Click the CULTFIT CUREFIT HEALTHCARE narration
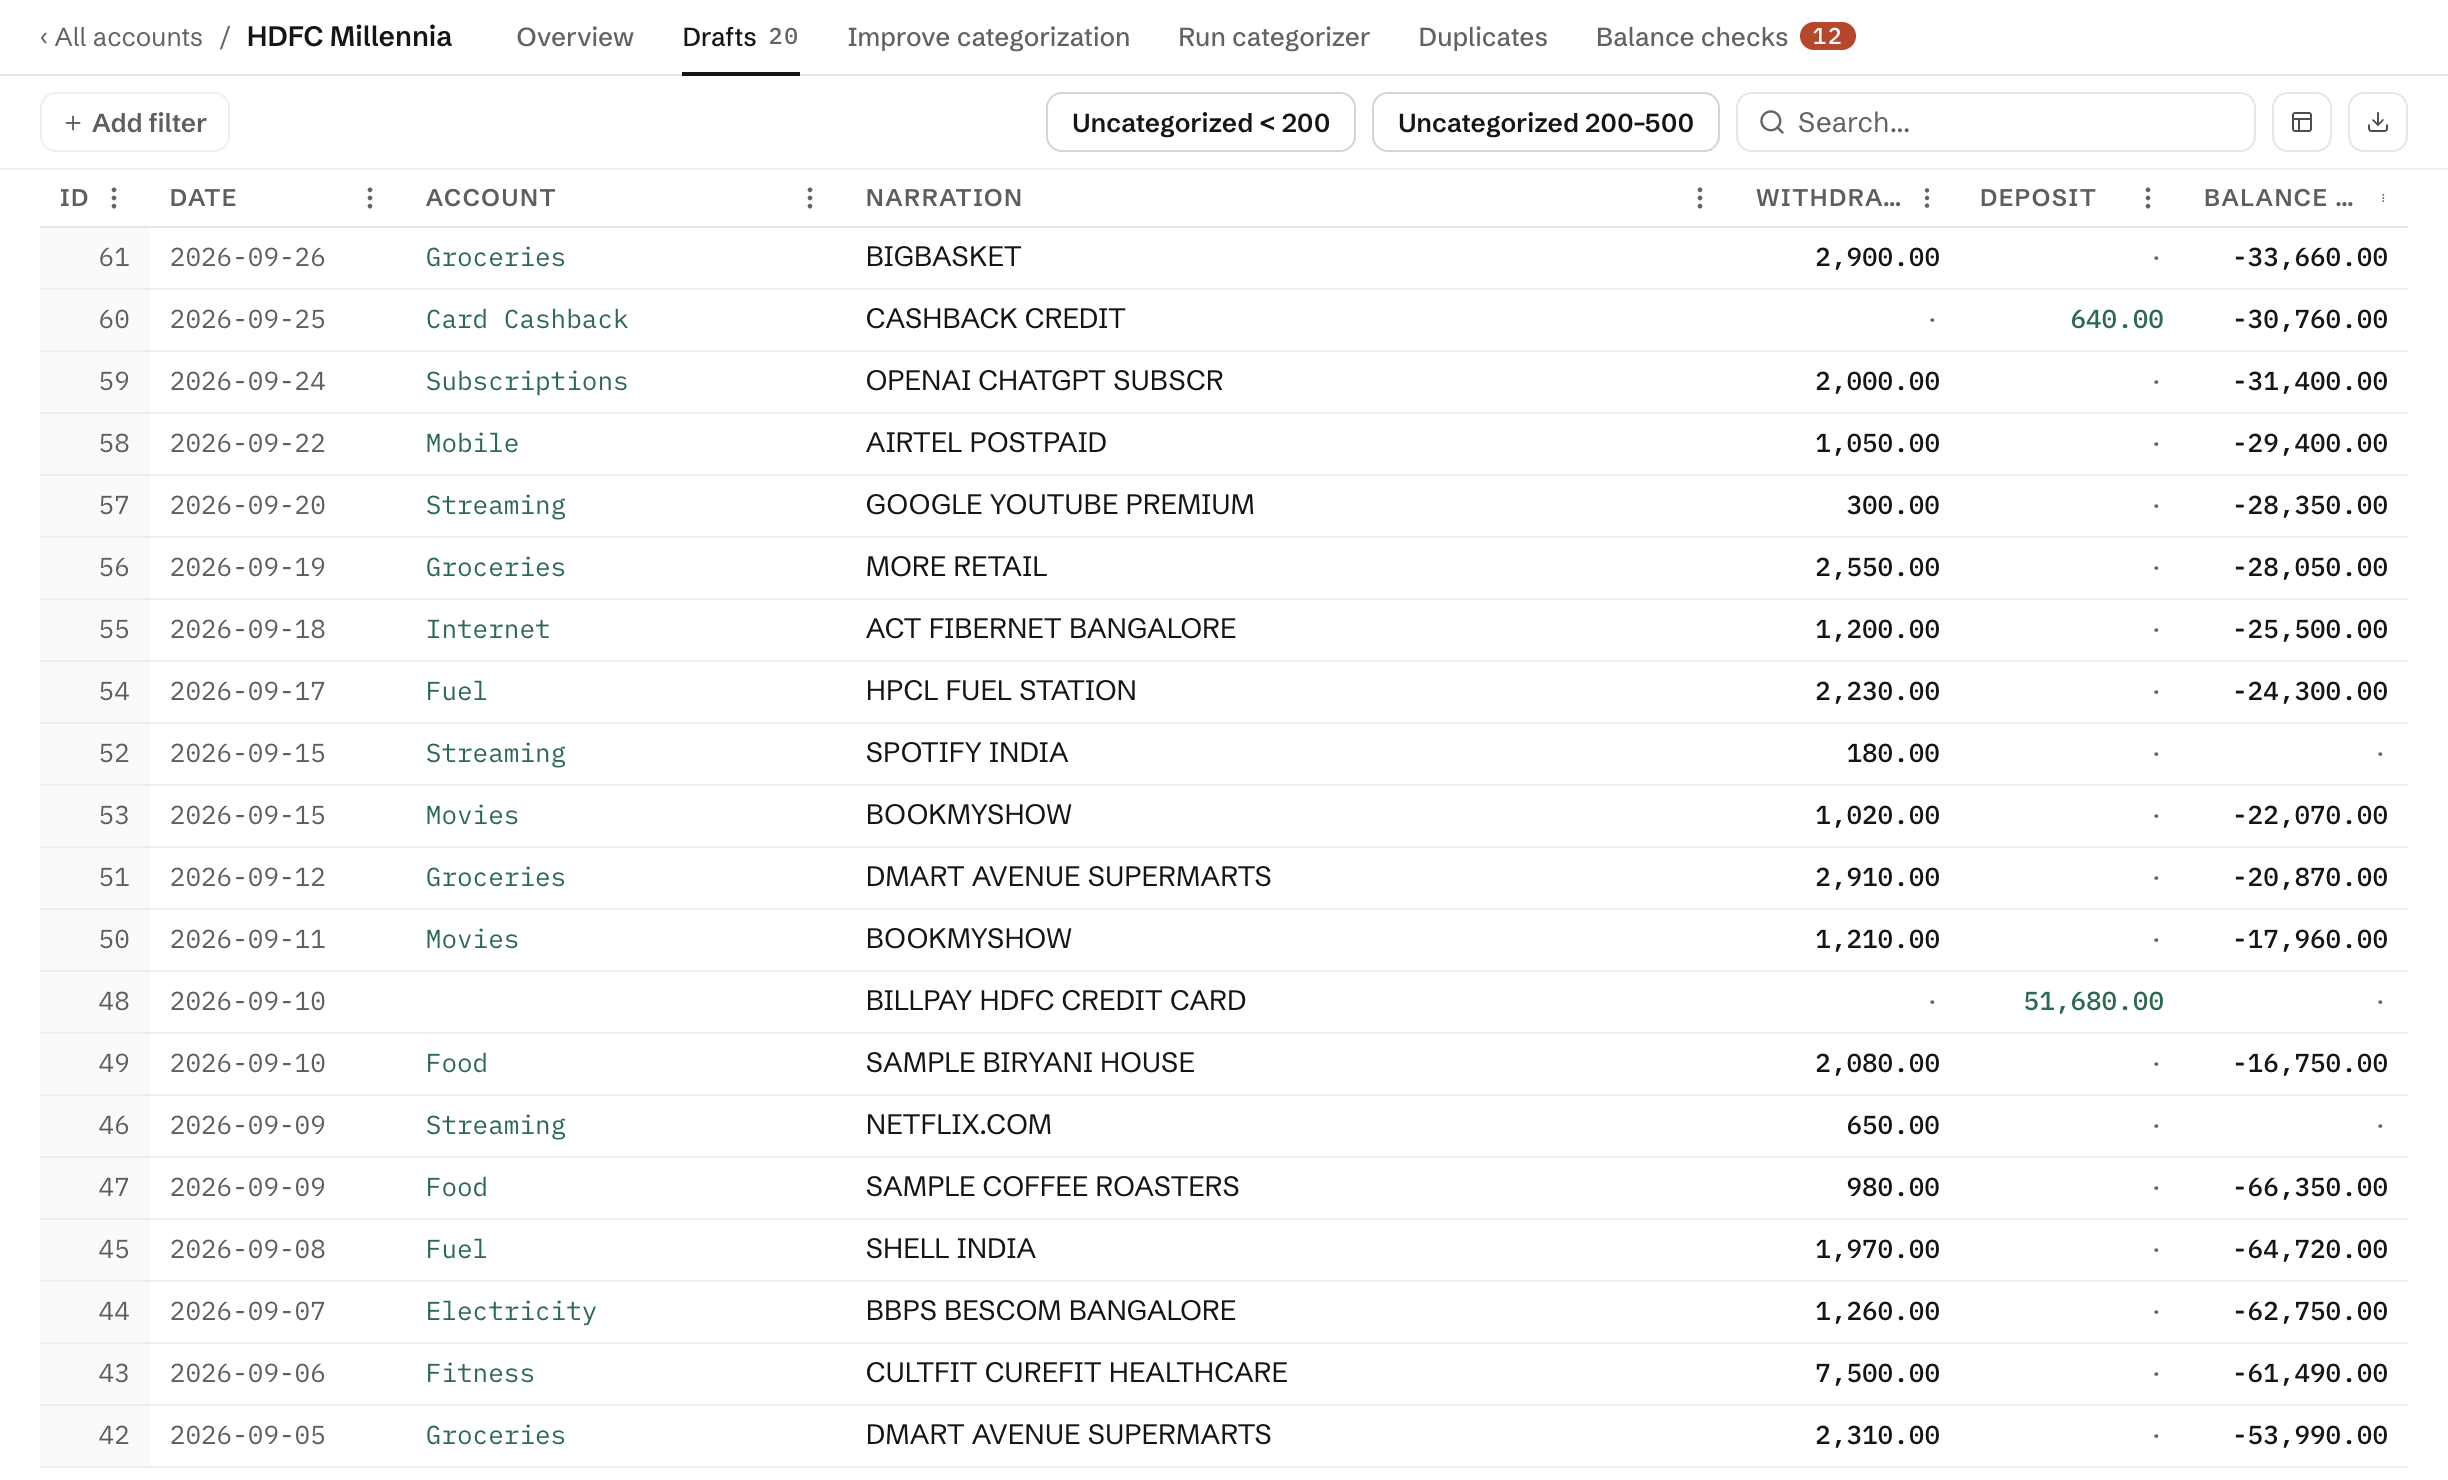Viewport: 2448px width, 1480px height. pos(1076,1373)
